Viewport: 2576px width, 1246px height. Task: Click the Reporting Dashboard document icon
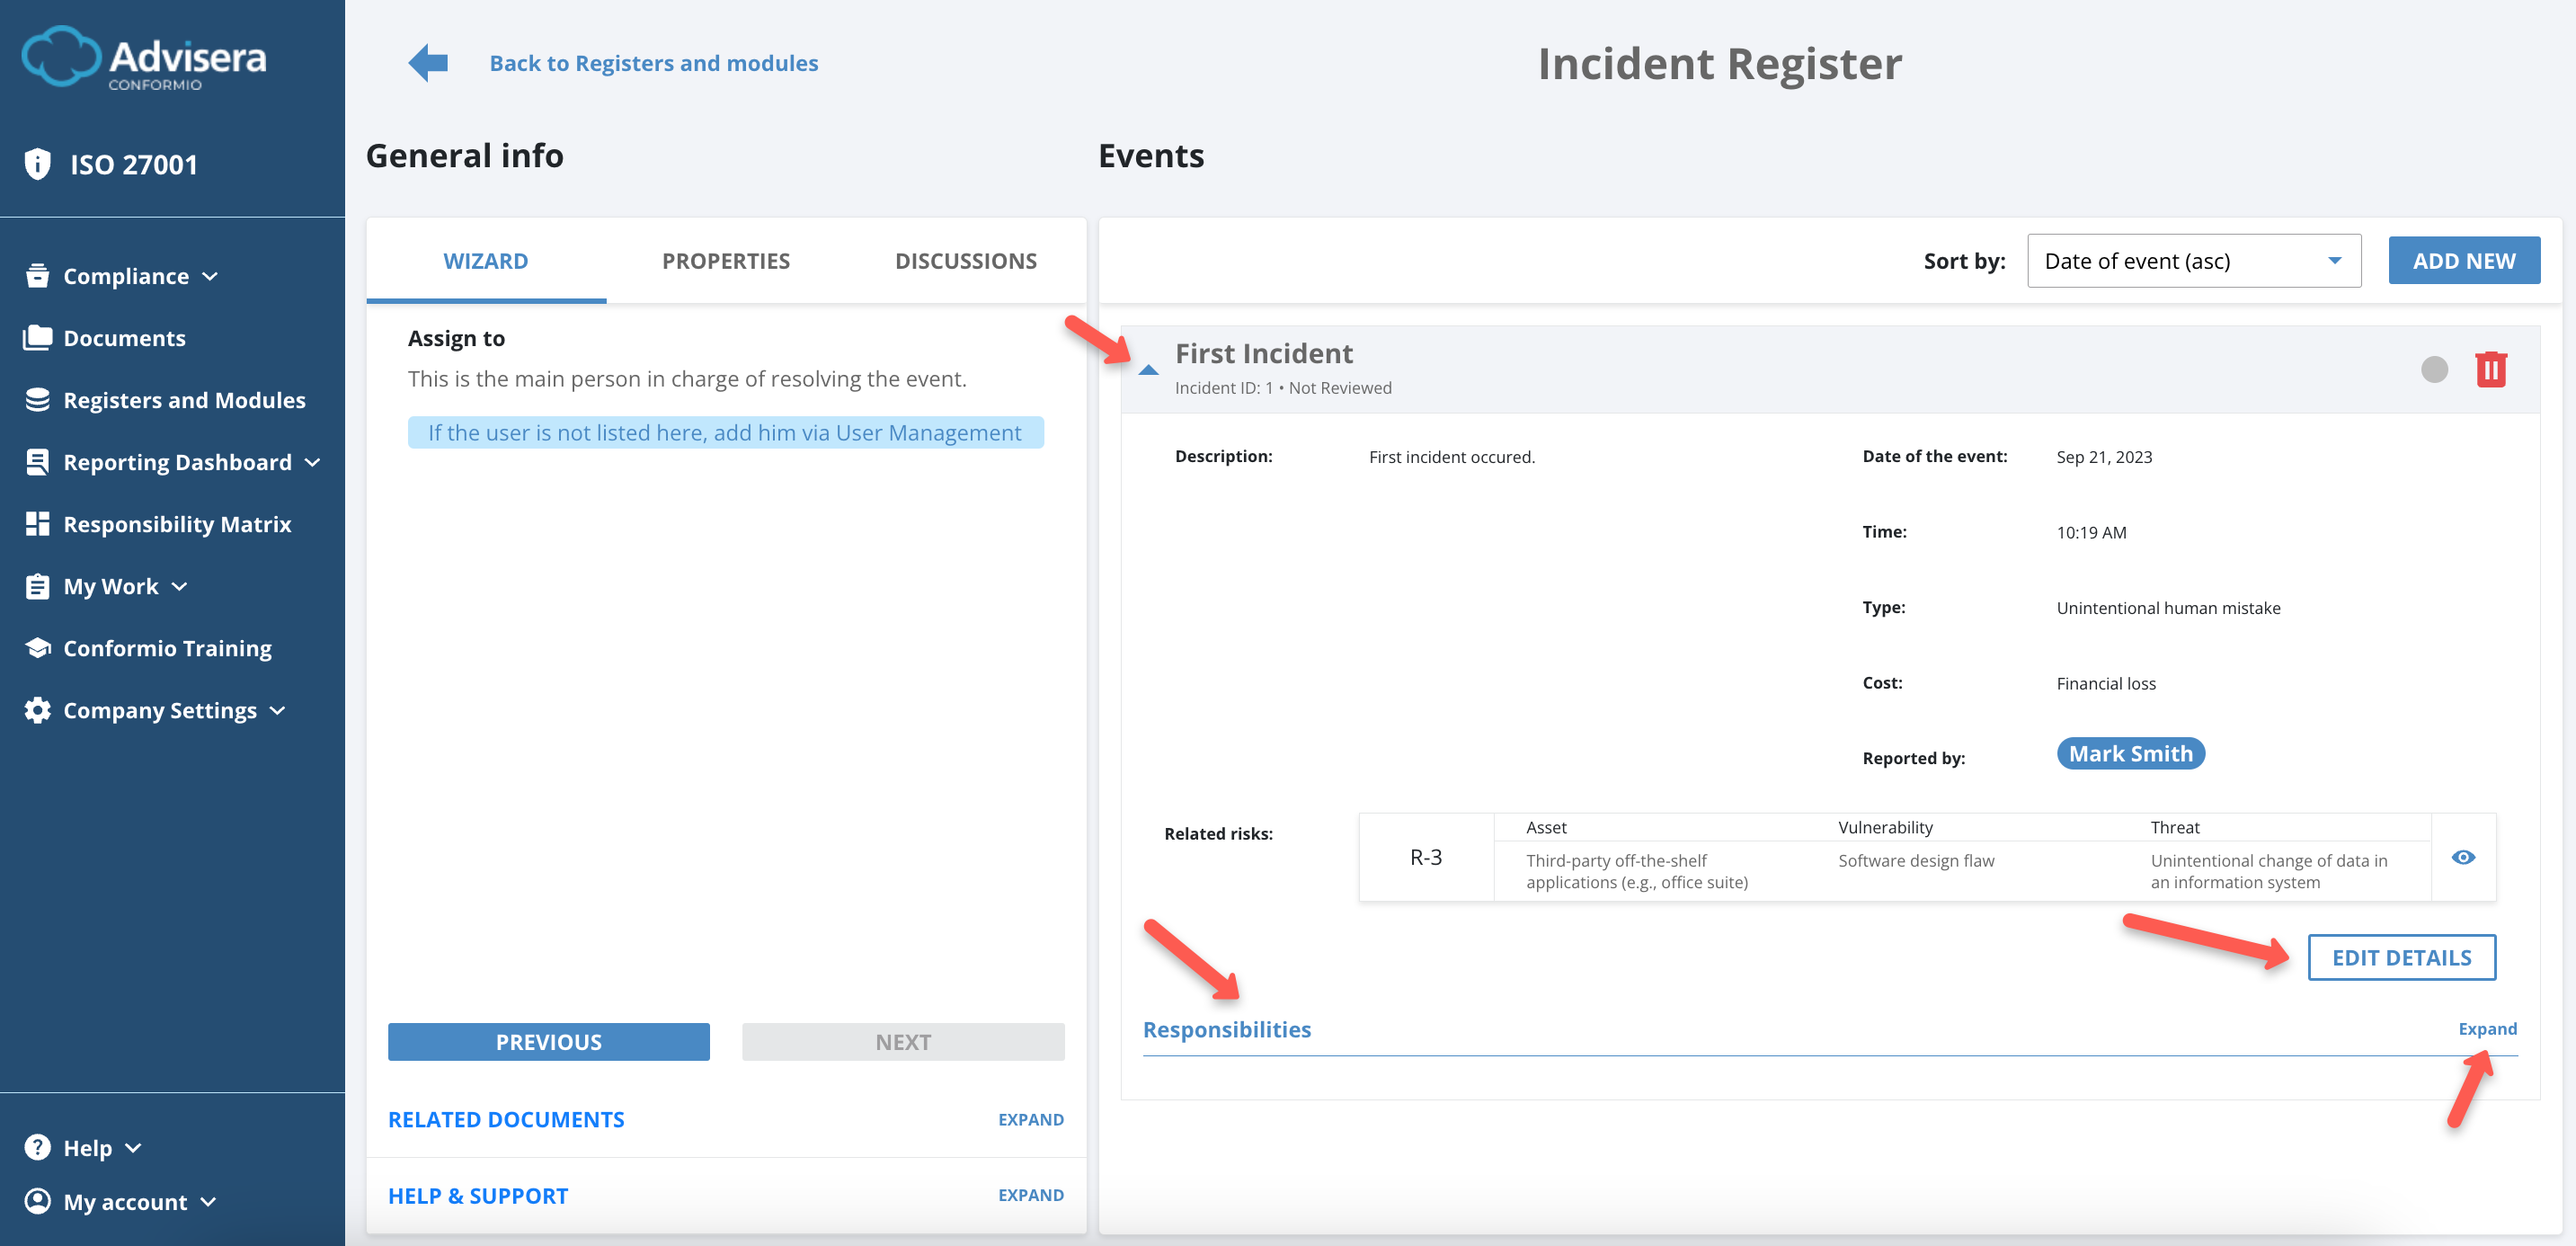click(37, 461)
